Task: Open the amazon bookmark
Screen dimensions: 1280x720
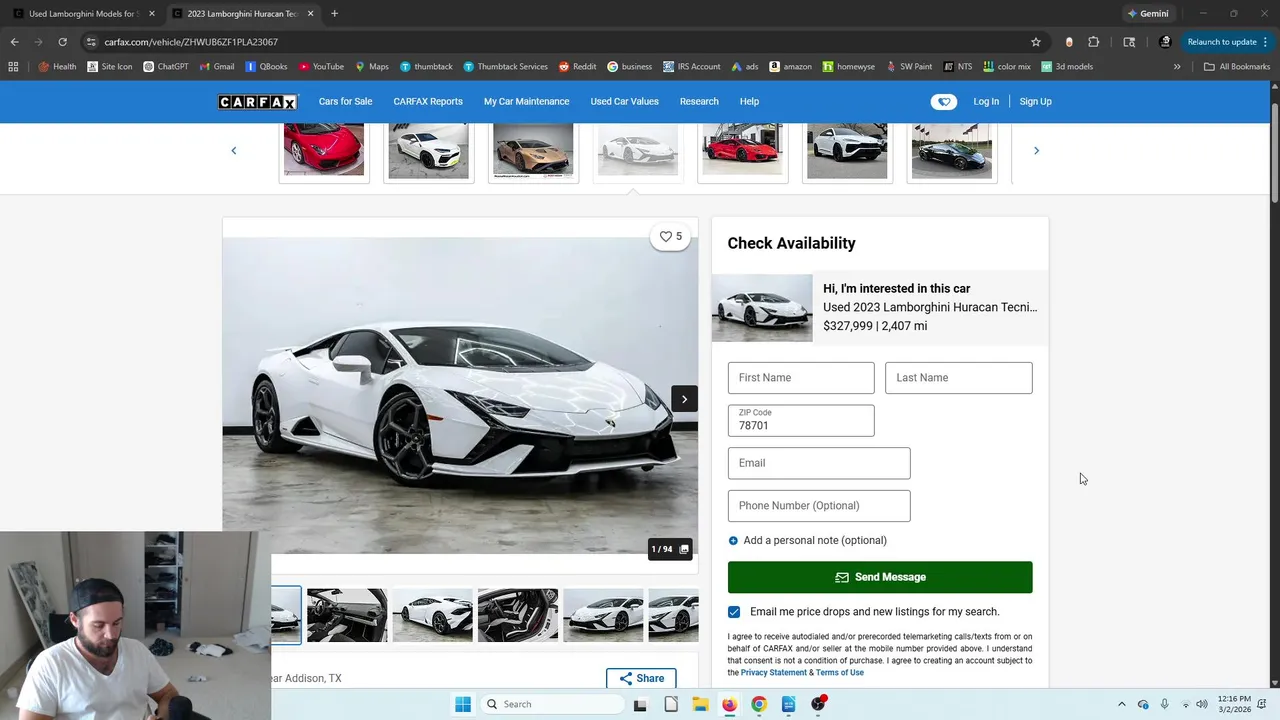Action: point(790,67)
